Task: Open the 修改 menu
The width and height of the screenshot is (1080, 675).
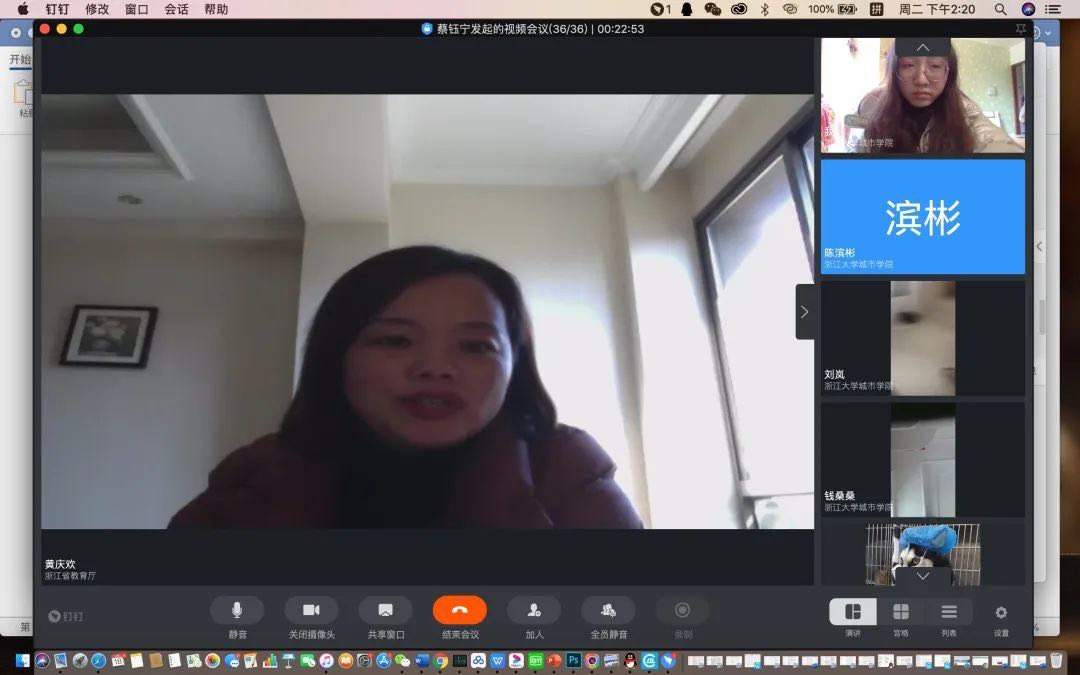Action: point(97,9)
